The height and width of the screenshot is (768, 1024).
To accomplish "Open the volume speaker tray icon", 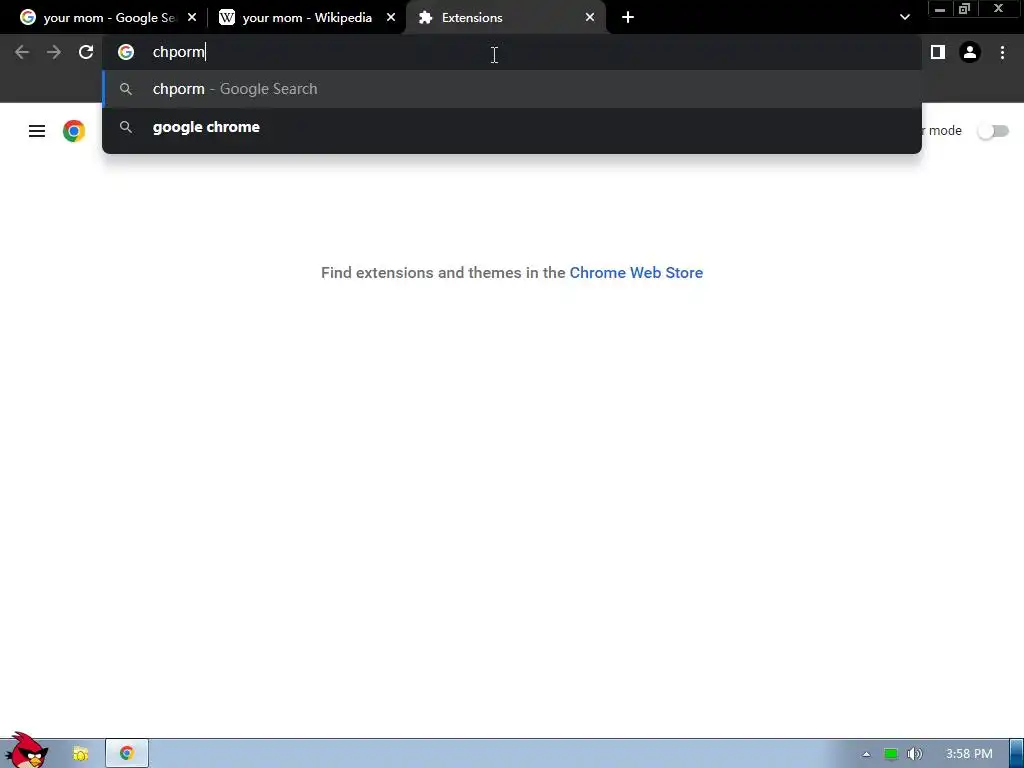I will pos(914,754).
